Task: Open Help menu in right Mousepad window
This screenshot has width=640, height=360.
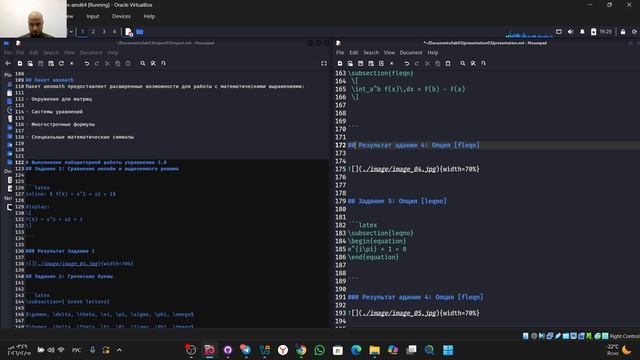Action: pyautogui.click(x=433, y=53)
